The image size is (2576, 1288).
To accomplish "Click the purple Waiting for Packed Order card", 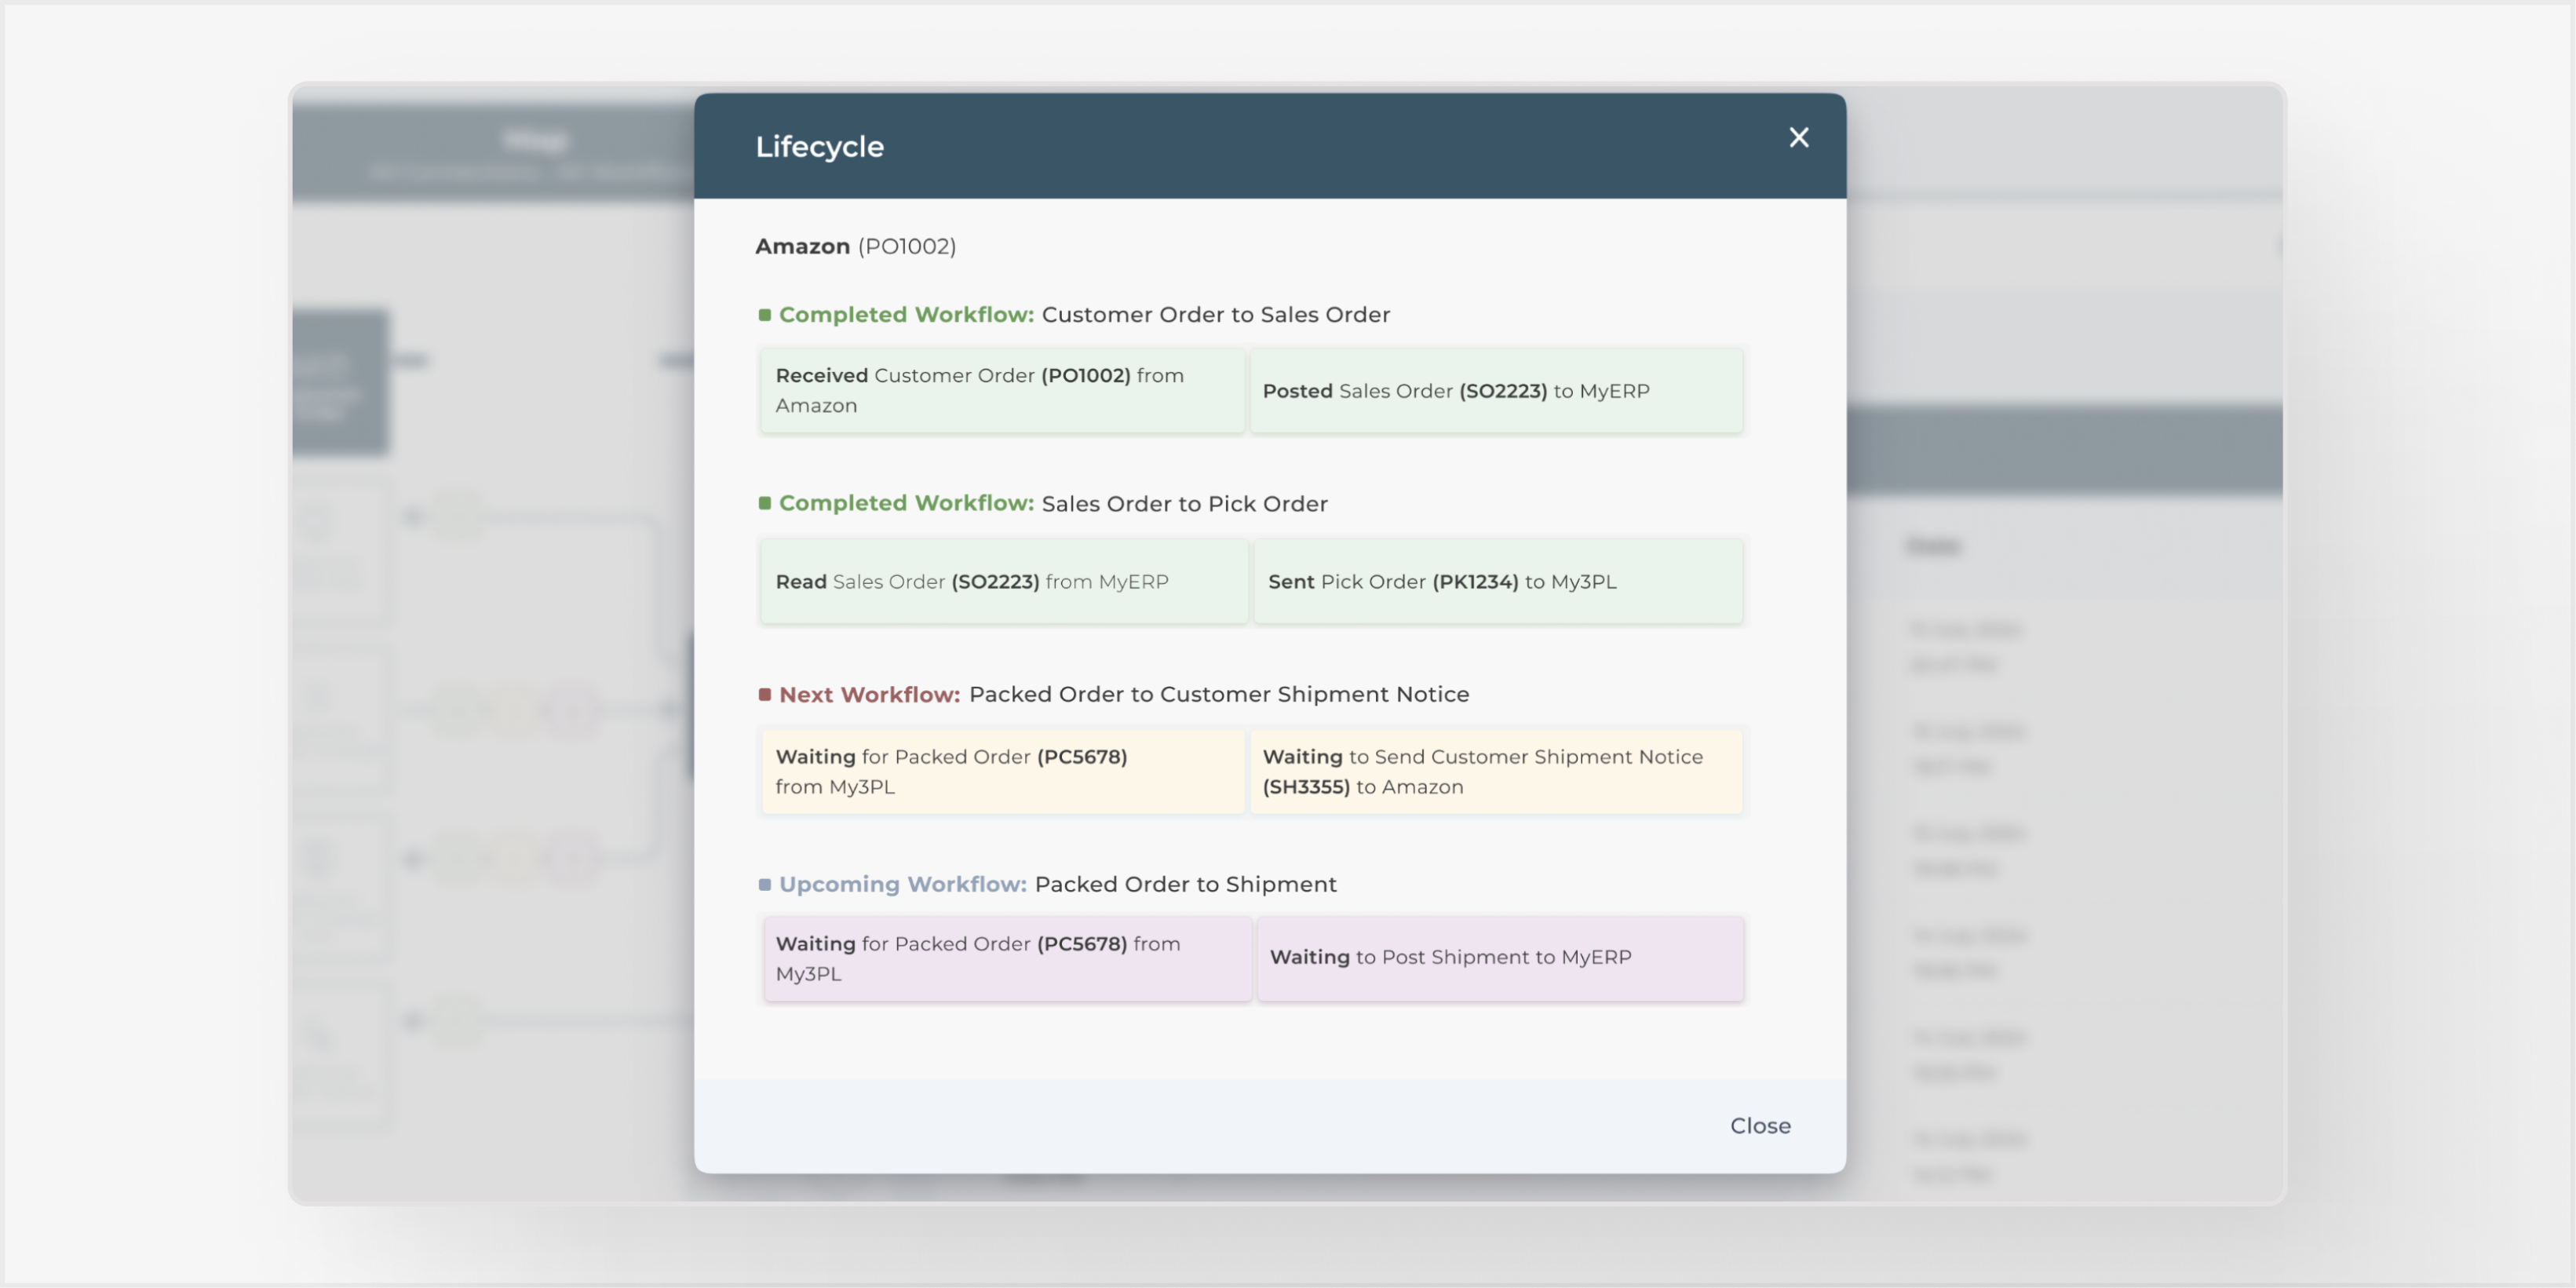I will 1007,959.
